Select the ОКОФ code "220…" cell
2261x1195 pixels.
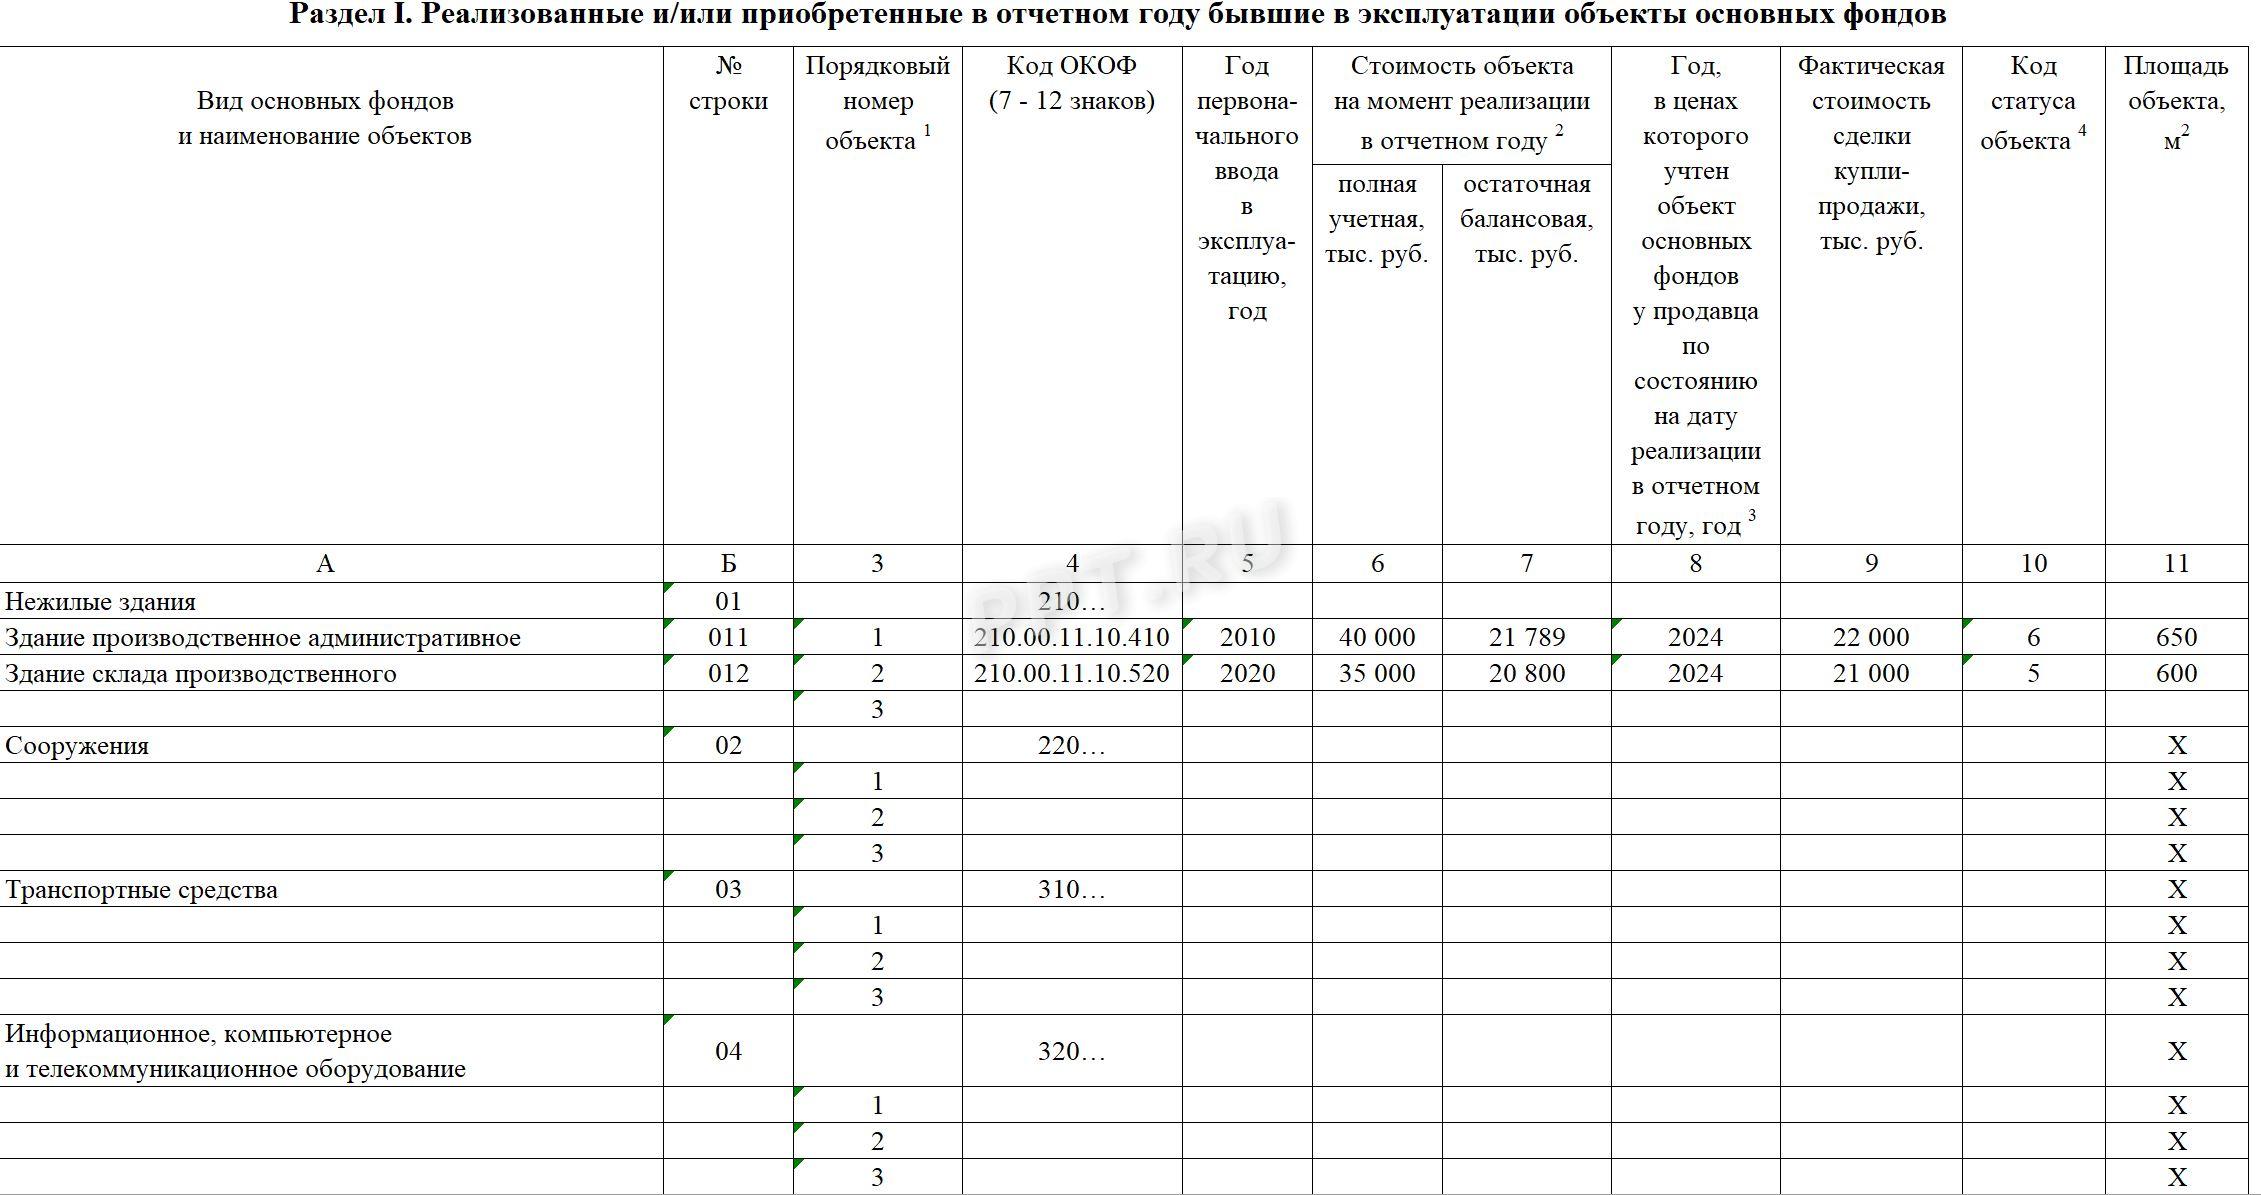1072,746
